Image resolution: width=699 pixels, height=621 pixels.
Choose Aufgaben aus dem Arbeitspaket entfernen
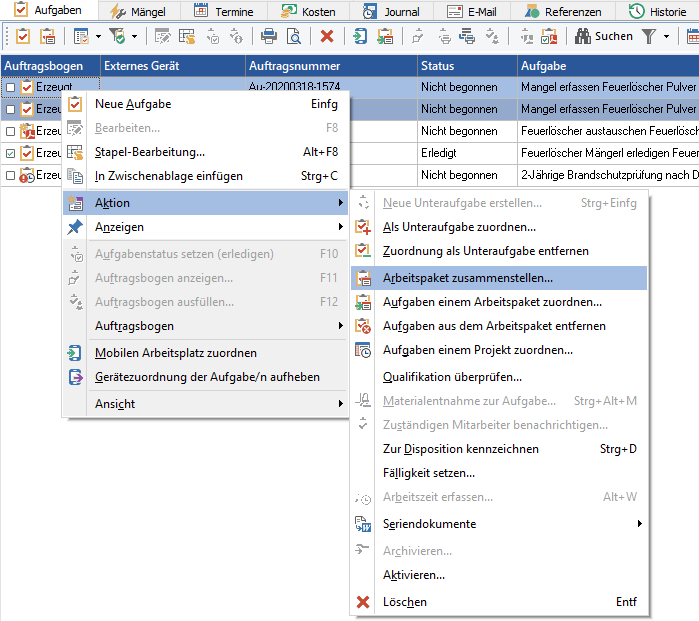[x=499, y=326]
